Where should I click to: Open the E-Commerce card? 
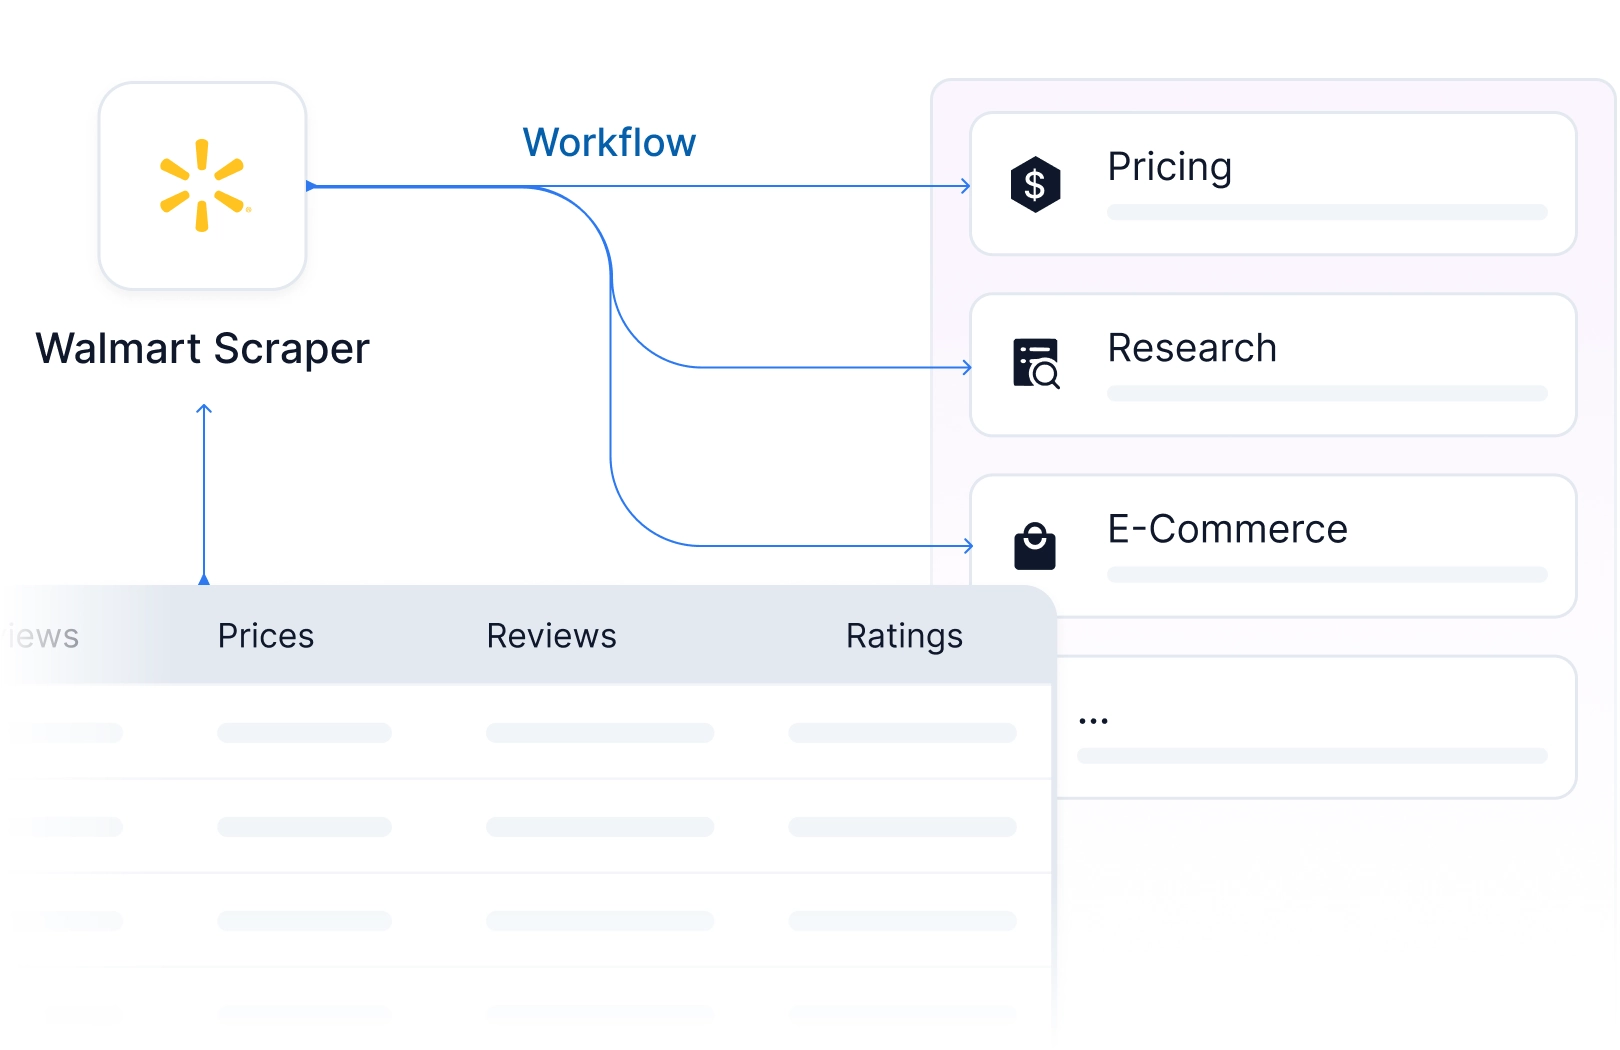pyautogui.click(x=1273, y=546)
